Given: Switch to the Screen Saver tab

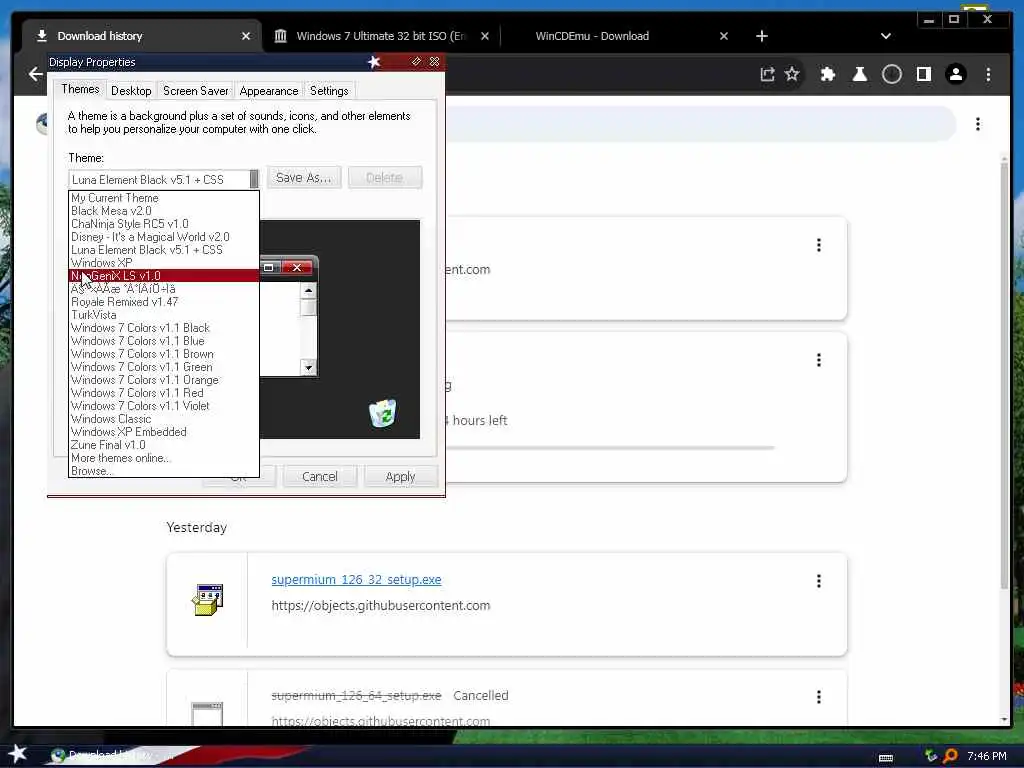Looking at the screenshot, I should point(195,91).
